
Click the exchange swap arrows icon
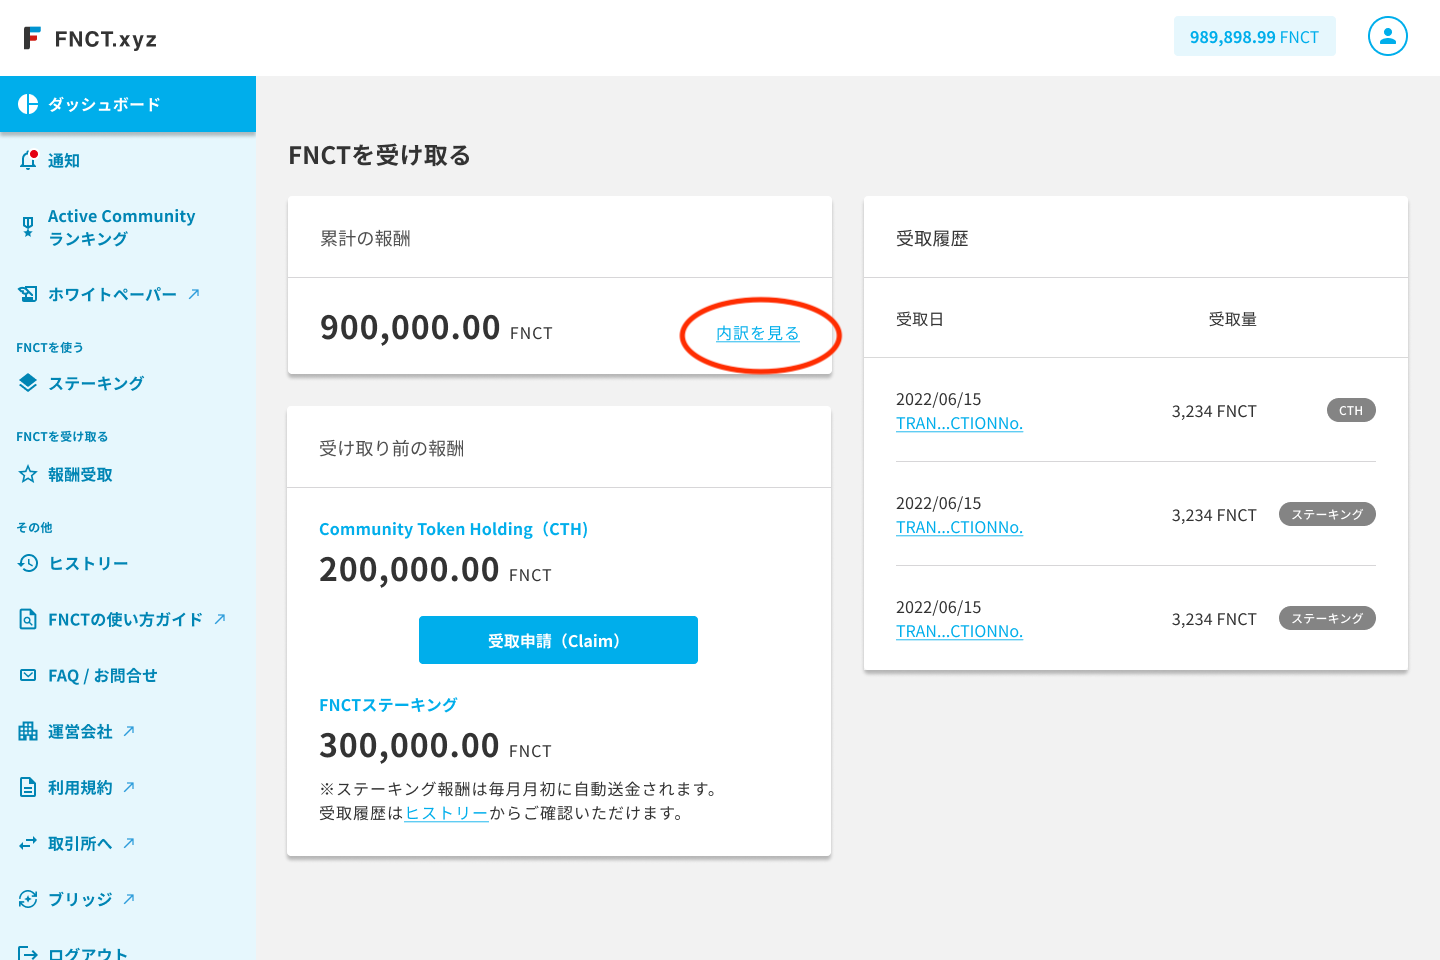(28, 843)
